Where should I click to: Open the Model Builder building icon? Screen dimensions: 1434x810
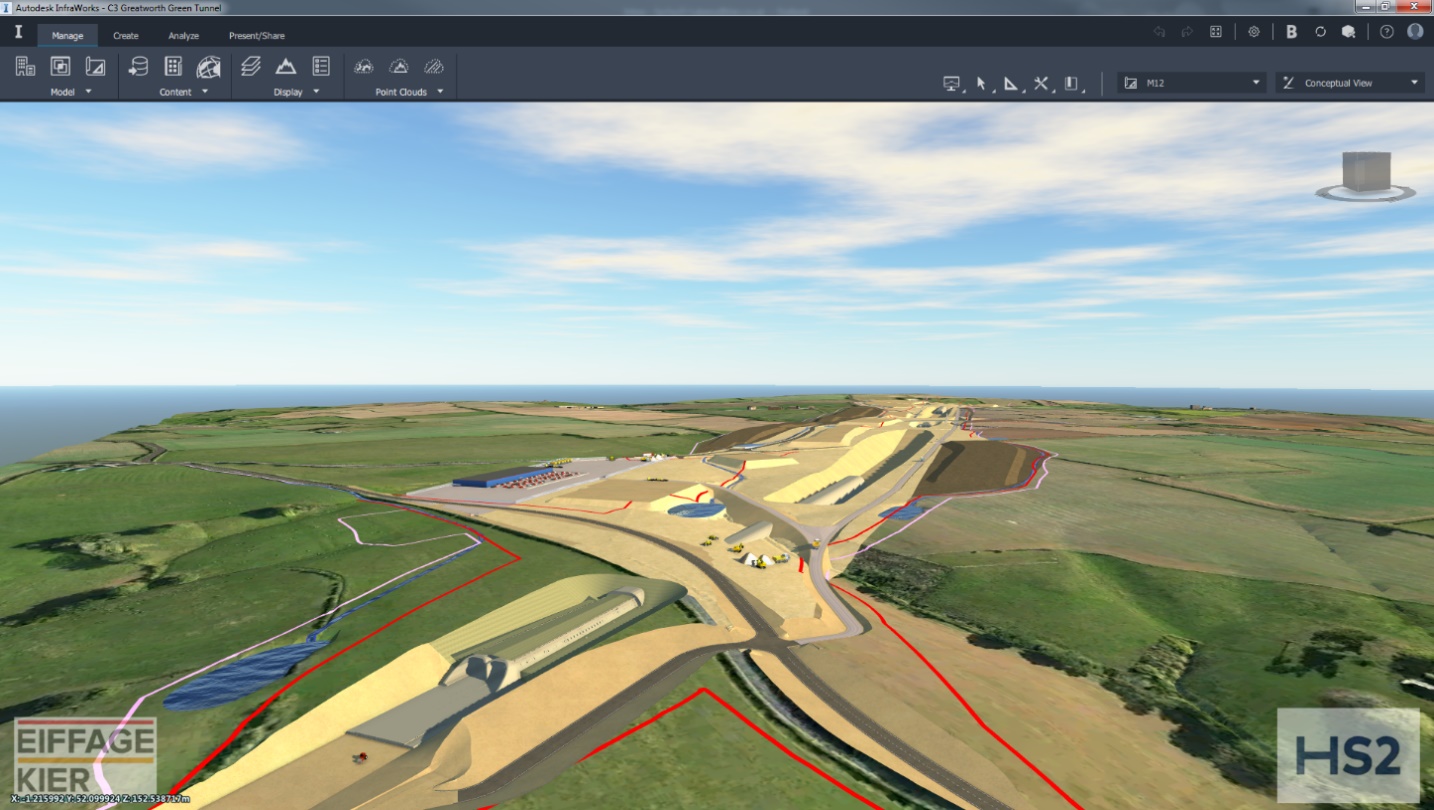[25, 67]
